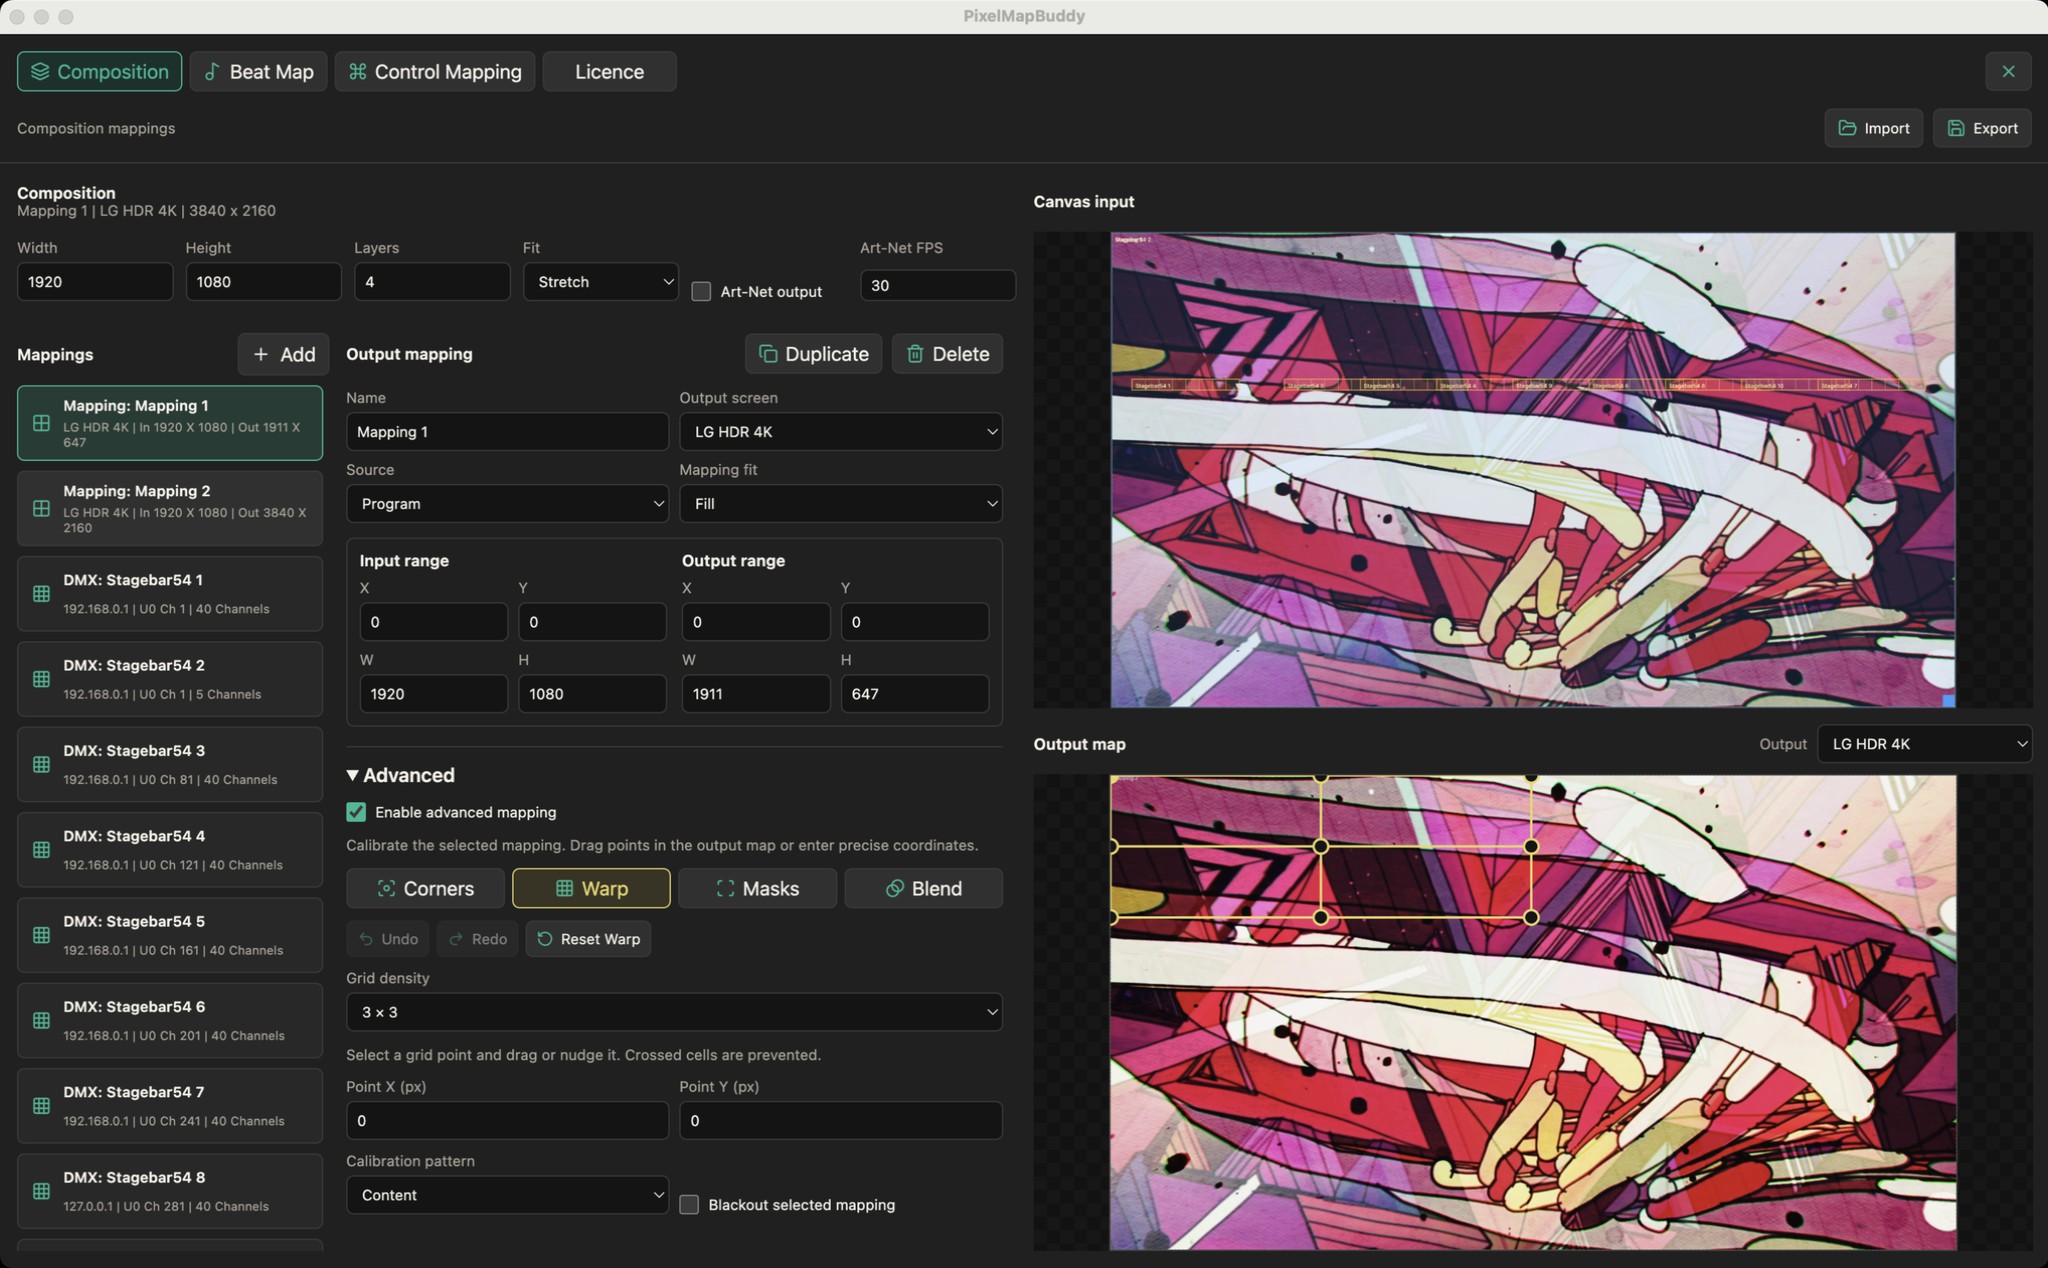Click the Control Mapping command icon
Screen dimensions: 2048x1268
pyautogui.click(x=357, y=72)
